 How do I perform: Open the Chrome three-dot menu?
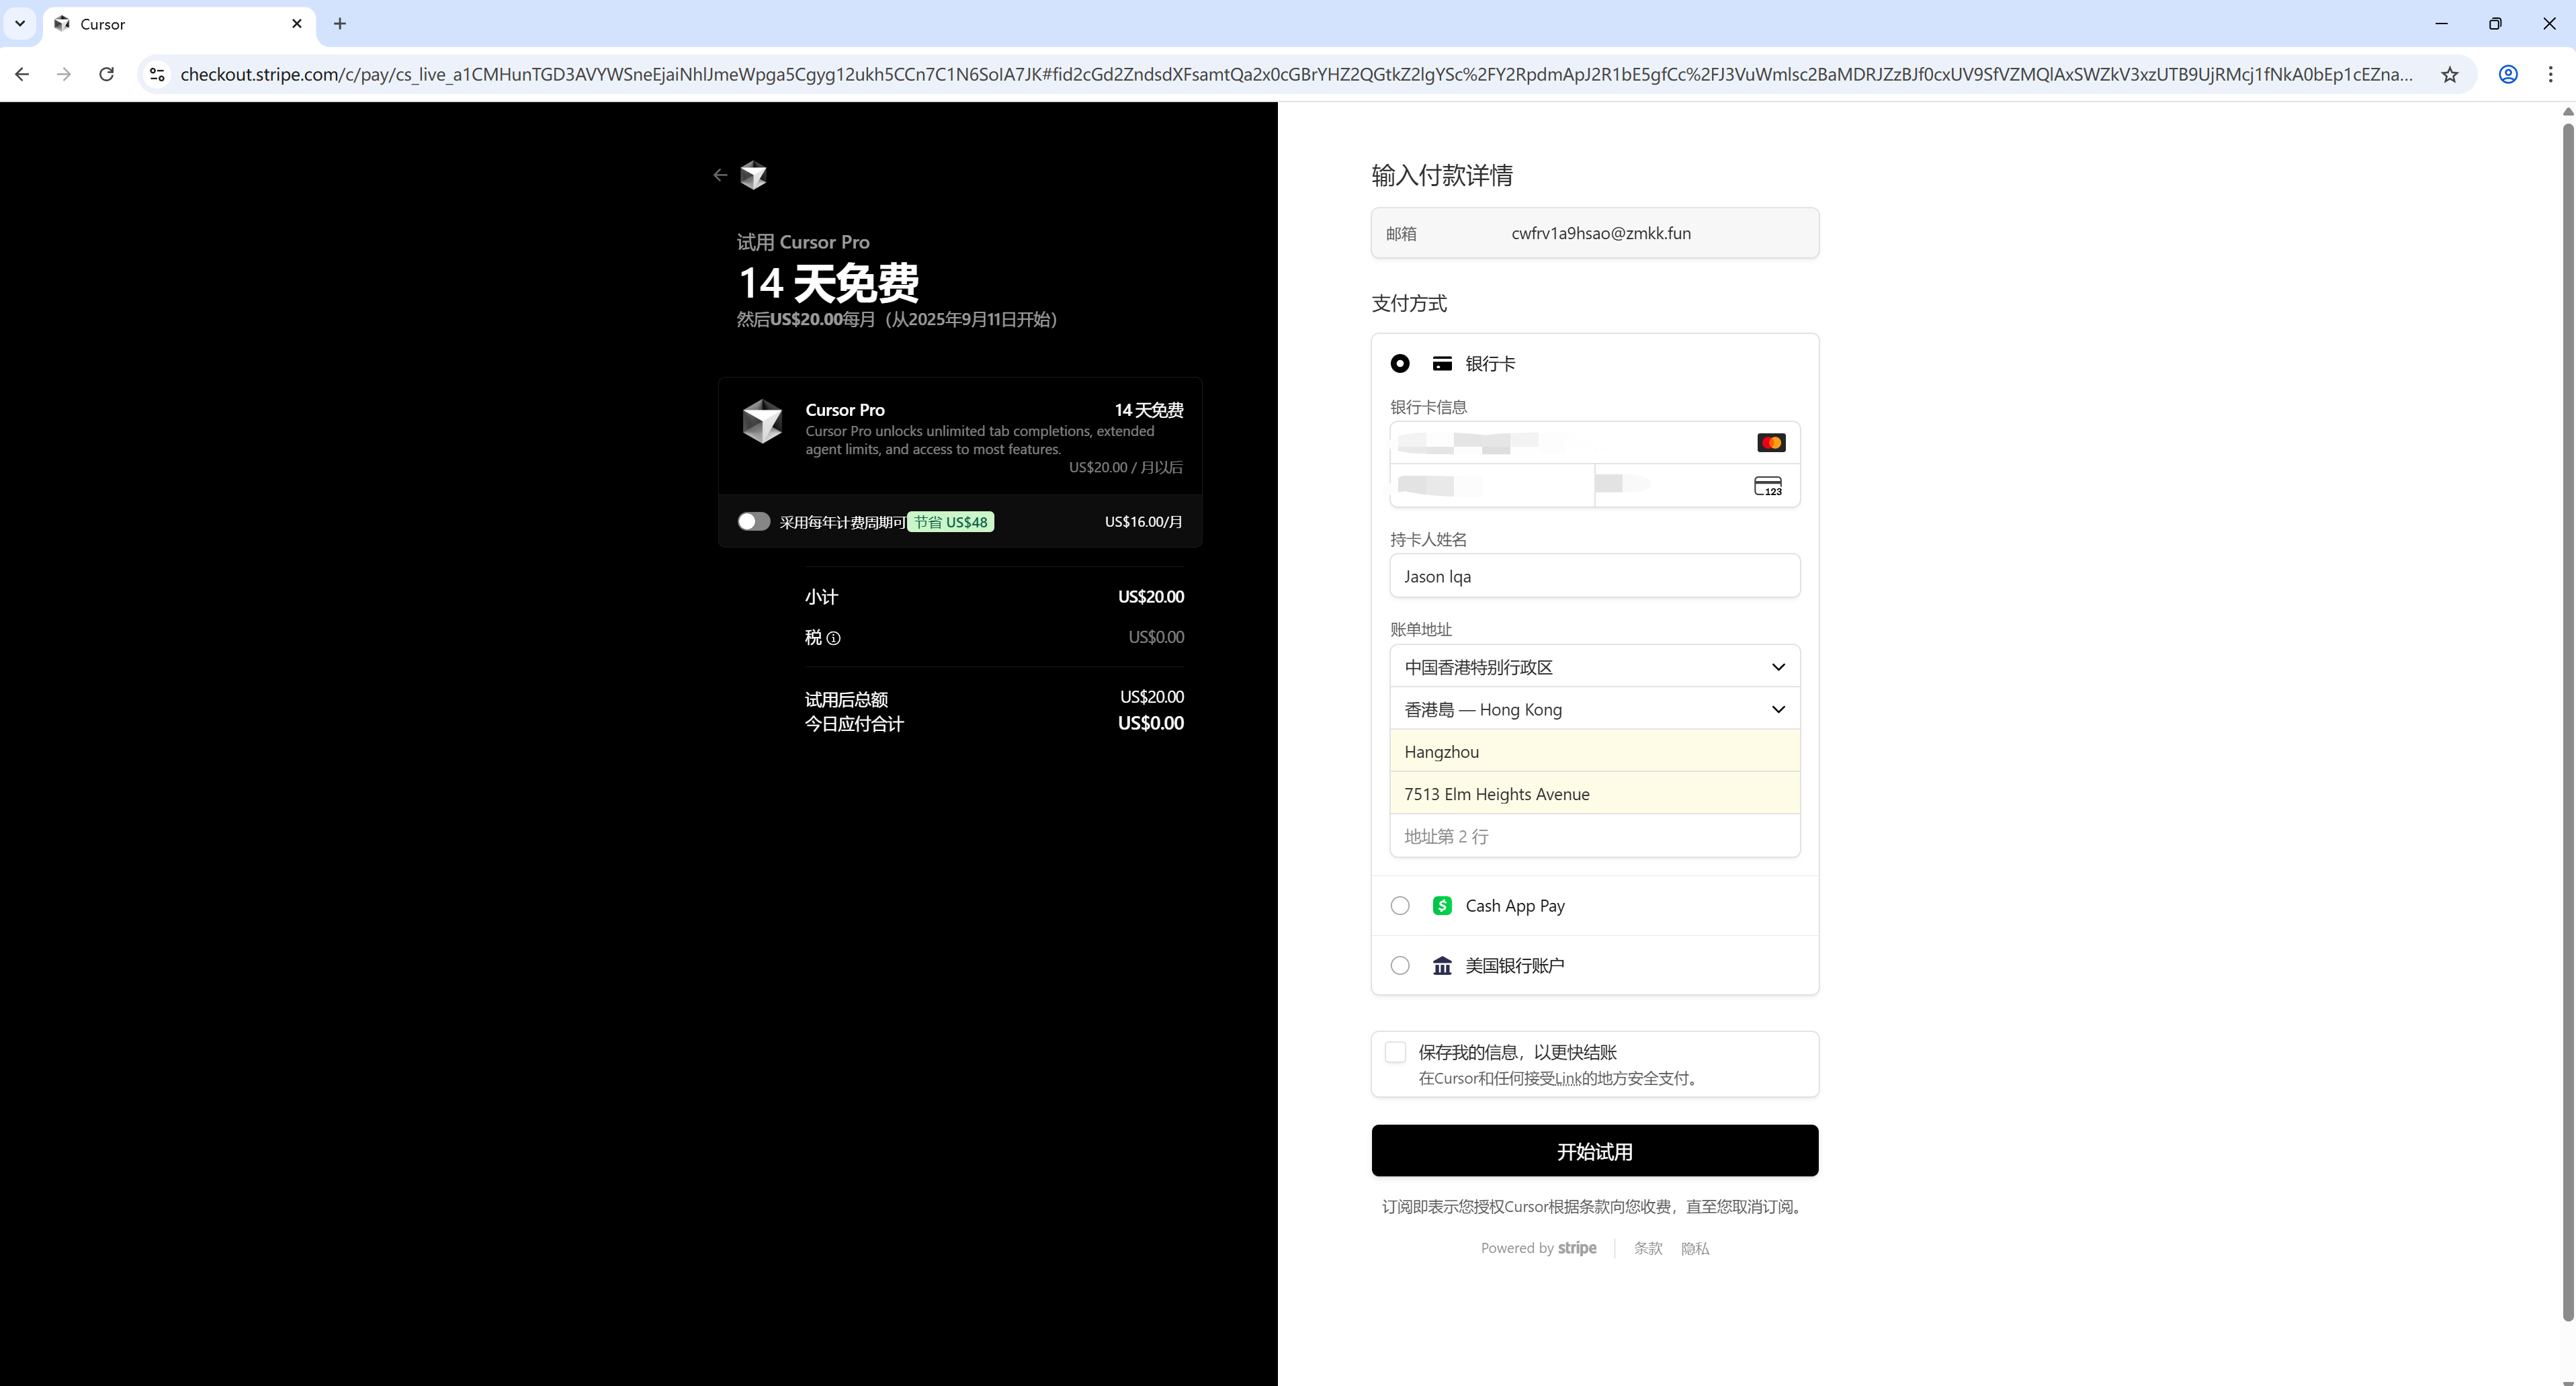2550,74
